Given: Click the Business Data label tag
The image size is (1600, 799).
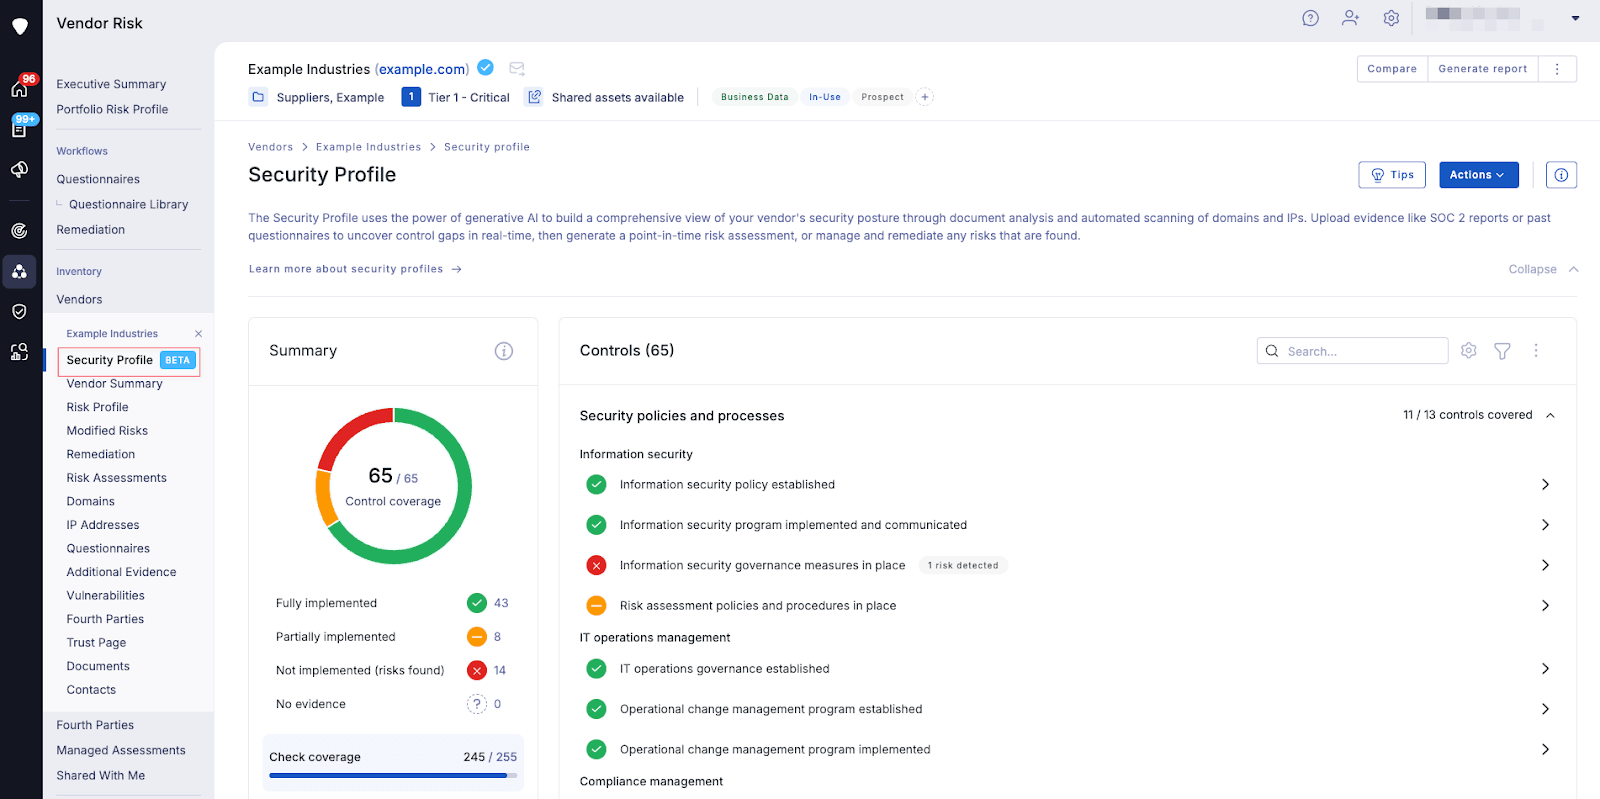Looking at the screenshot, I should click(754, 97).
